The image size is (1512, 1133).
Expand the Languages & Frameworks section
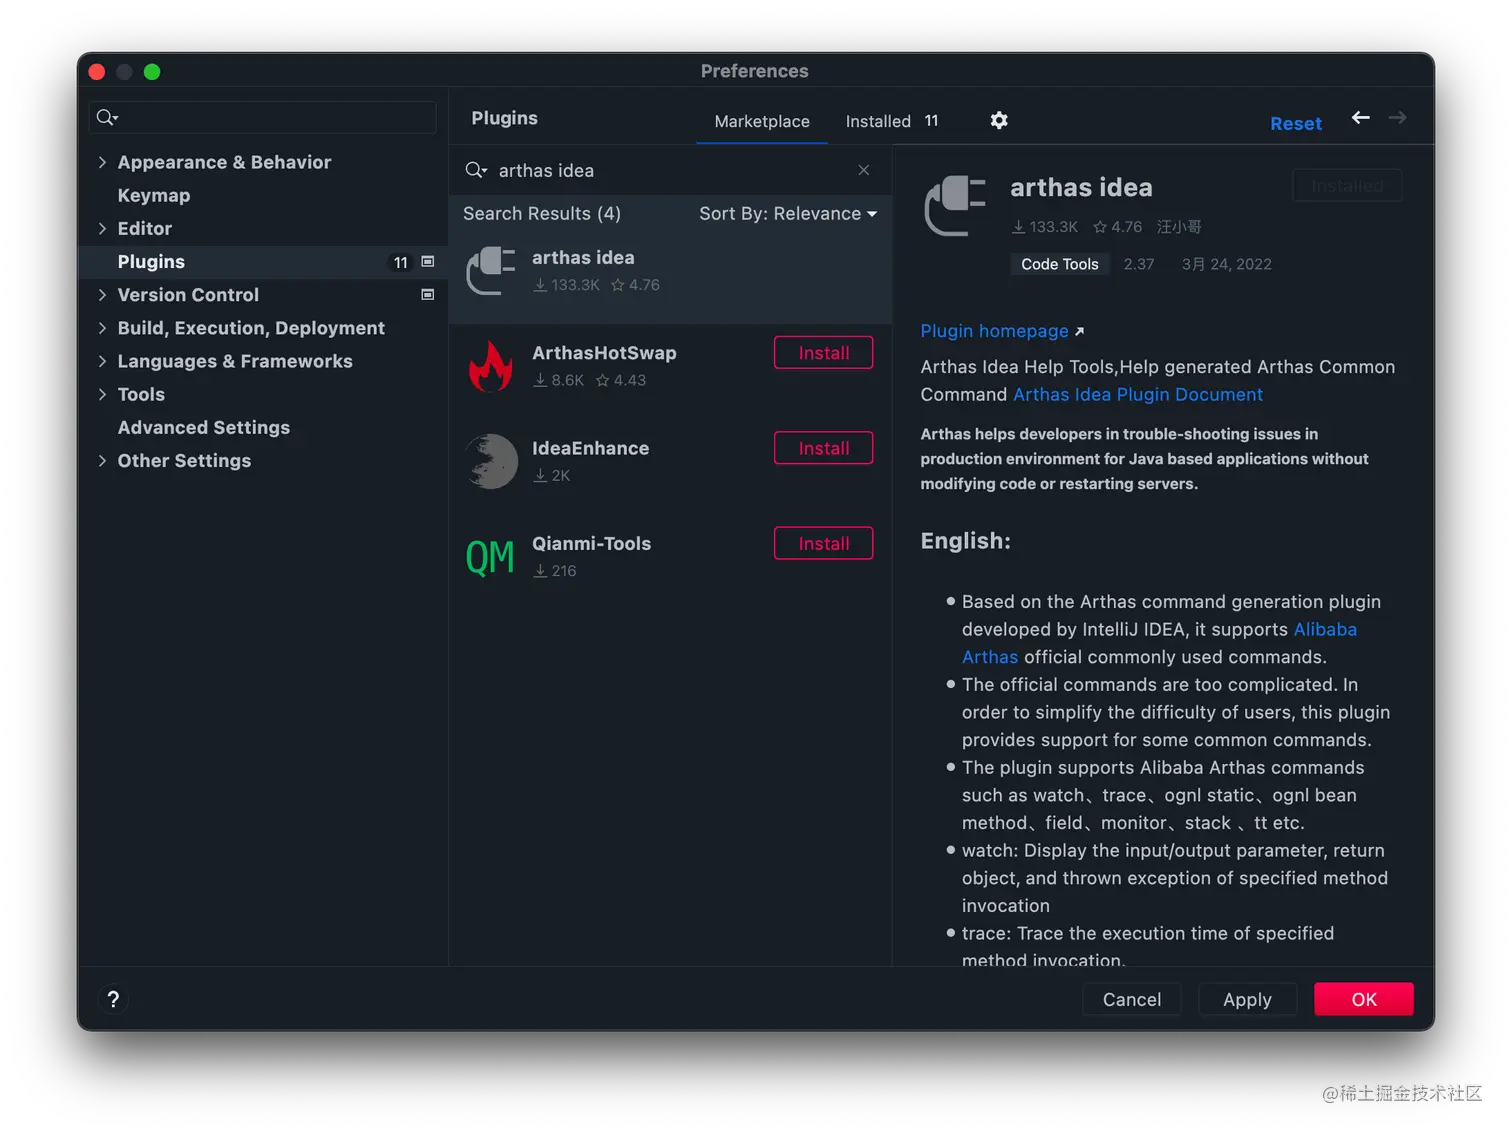[x=102, y=361]
